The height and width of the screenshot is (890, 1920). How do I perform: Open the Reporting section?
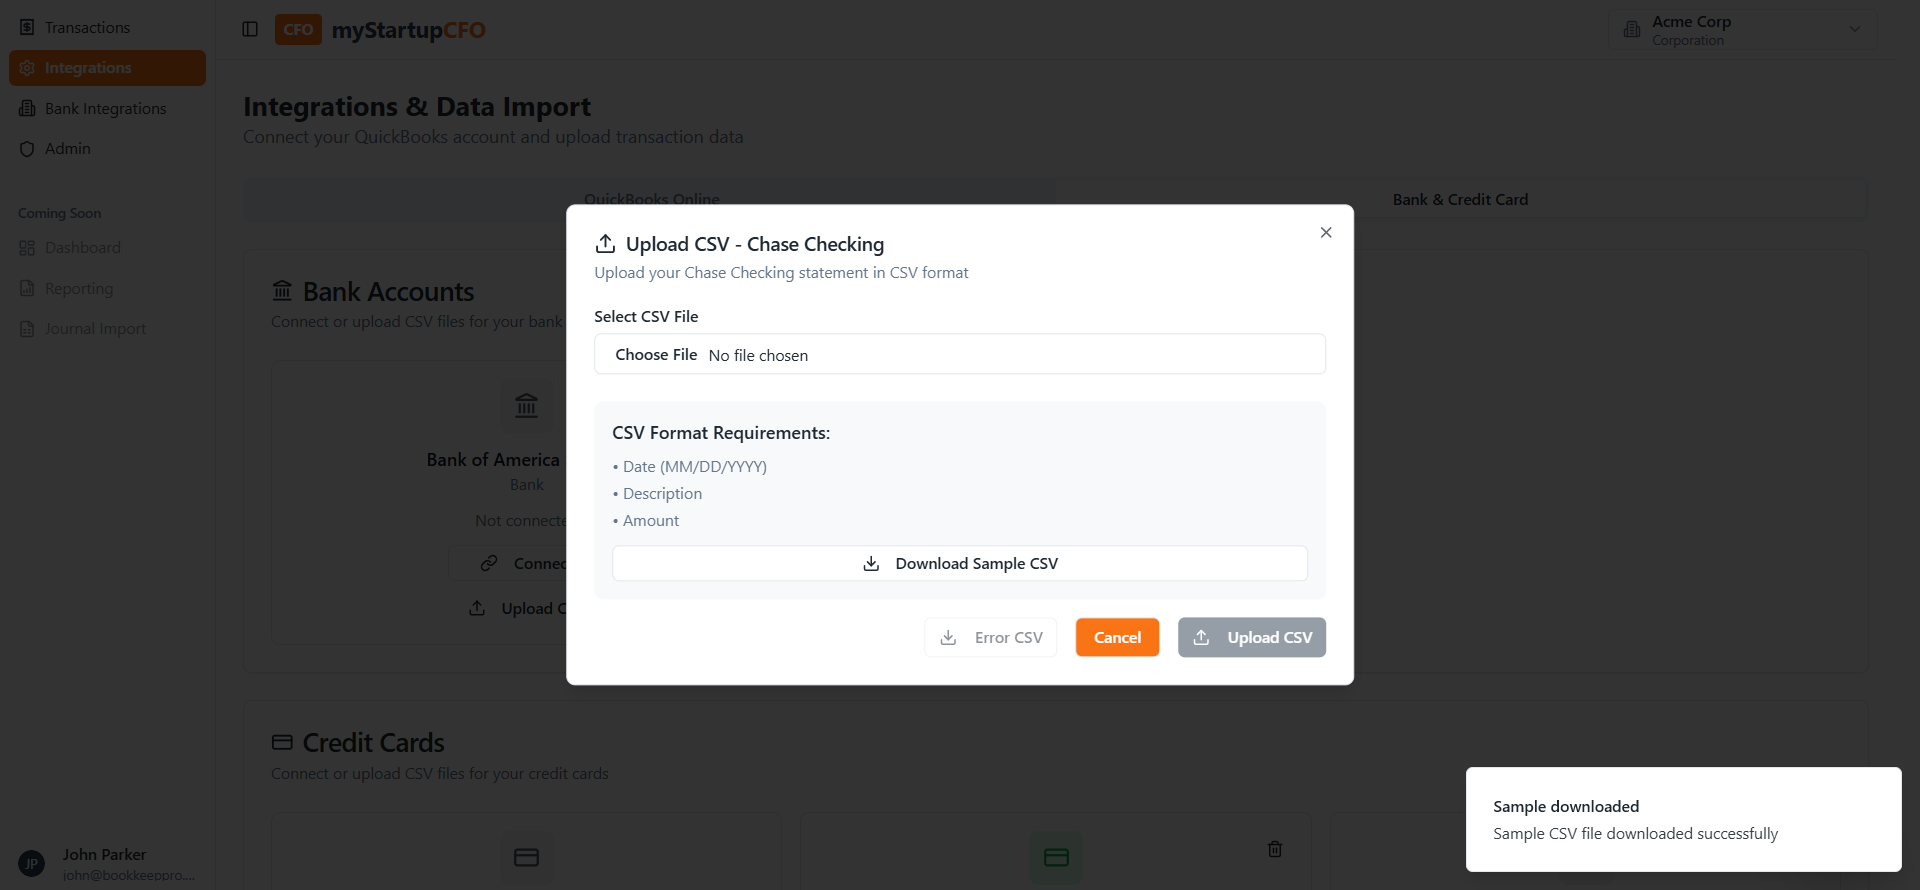[x=78, y=288]
